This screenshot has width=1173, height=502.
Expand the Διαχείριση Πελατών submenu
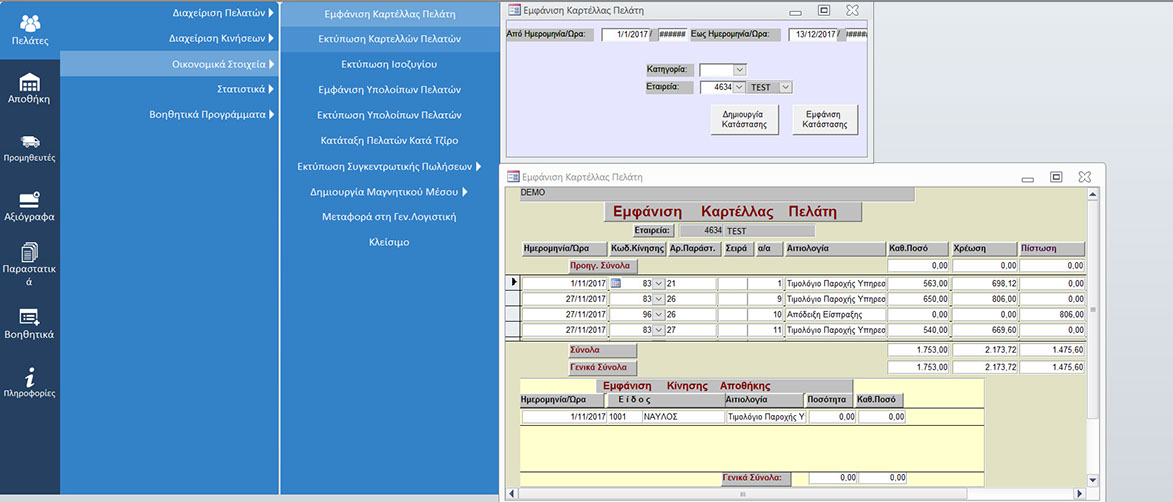(x=219, y=13)
